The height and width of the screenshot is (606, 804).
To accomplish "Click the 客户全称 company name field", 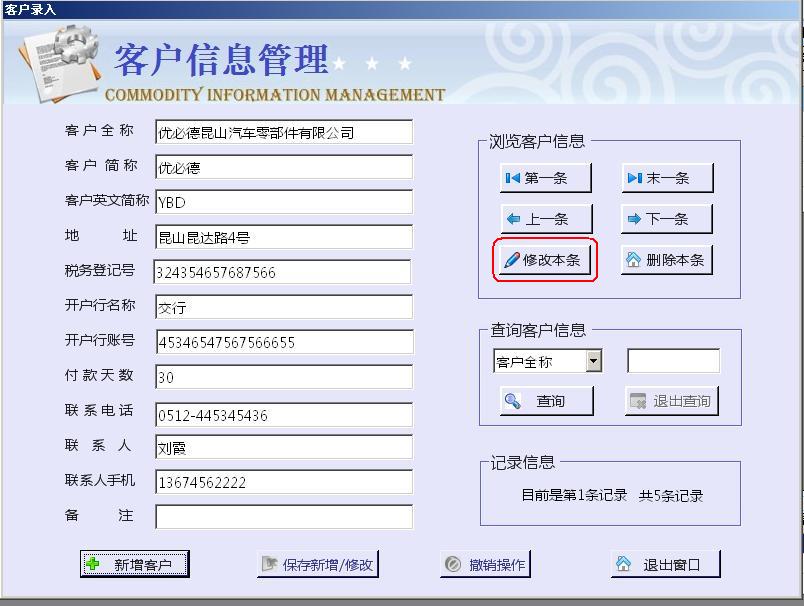I will [x=283, y=132].
